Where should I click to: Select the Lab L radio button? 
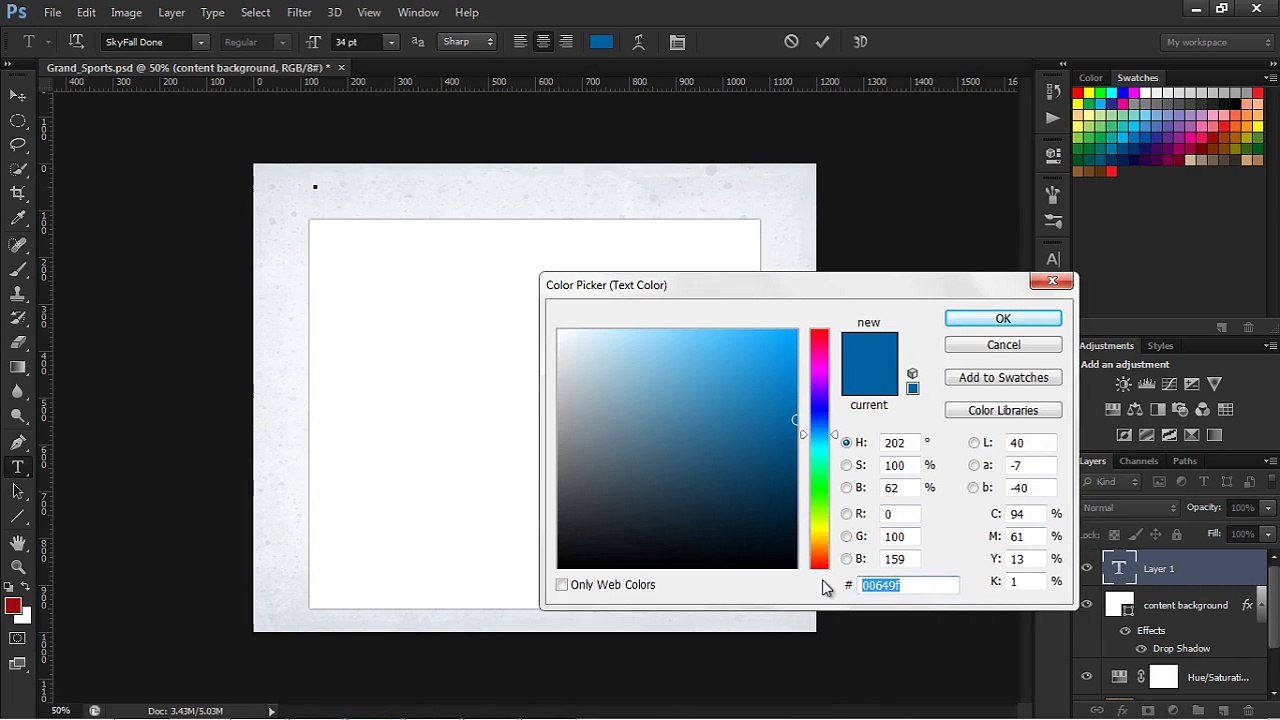click(974, 443)
